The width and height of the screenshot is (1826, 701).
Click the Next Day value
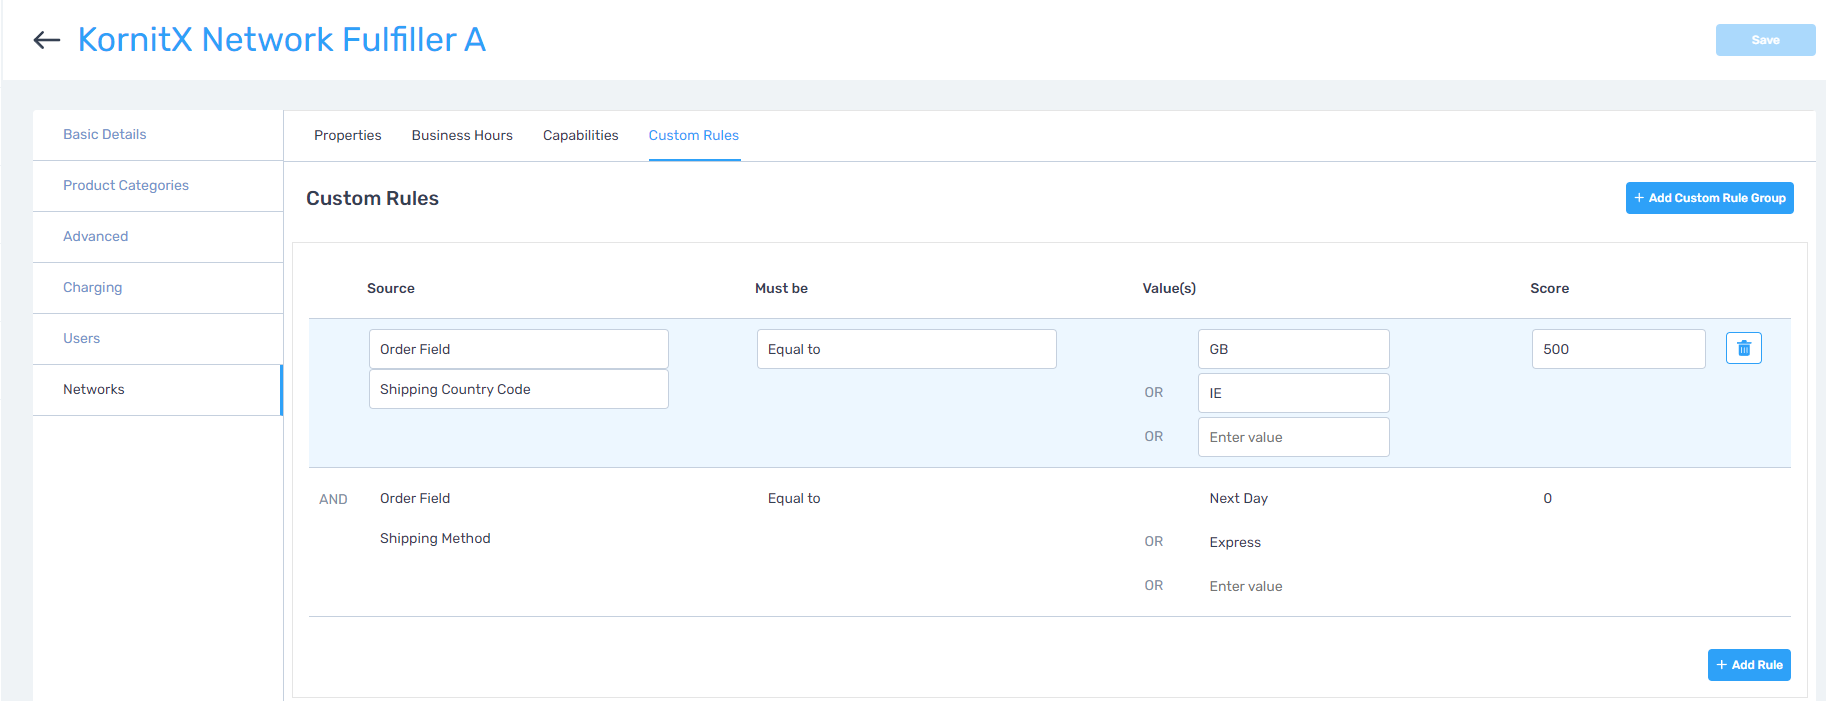click(x=1238, y=498)
